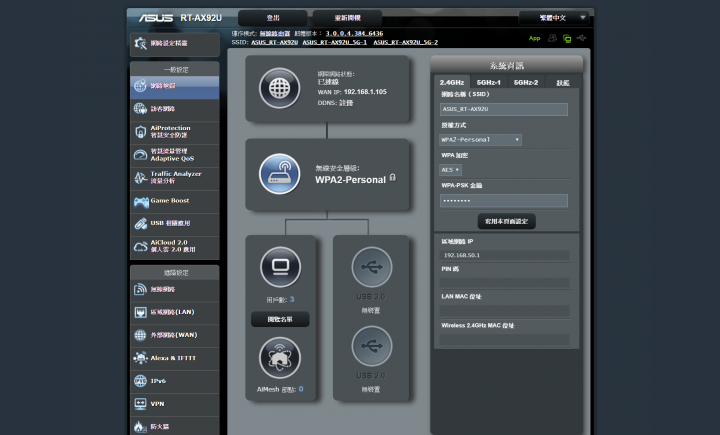Click the WAN IP 192.168.1.105 text
The width and height of the screenshot is (720, 435).
click(x=365, y=92)
